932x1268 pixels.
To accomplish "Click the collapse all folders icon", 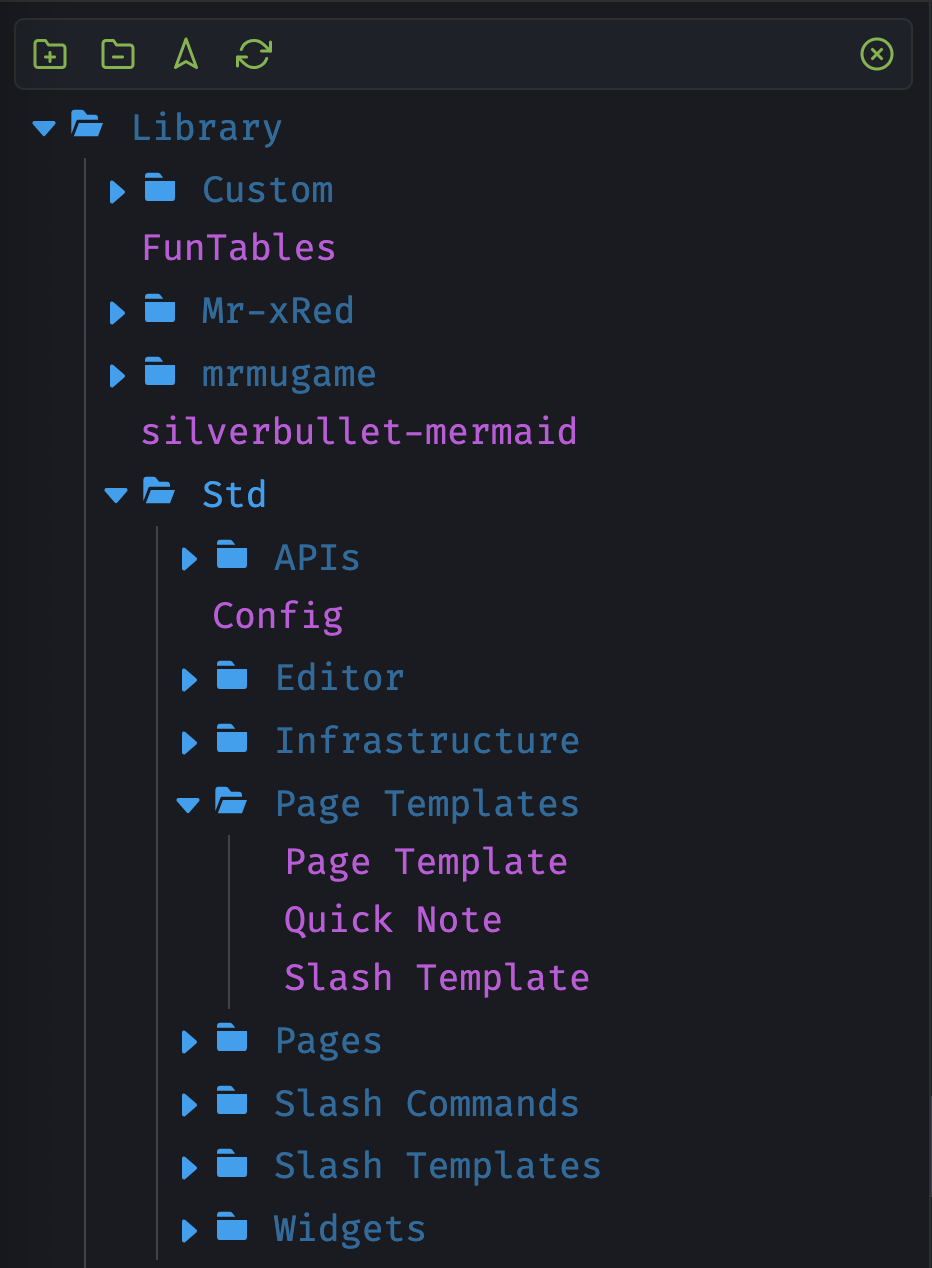I will click(x=118, y=54).
